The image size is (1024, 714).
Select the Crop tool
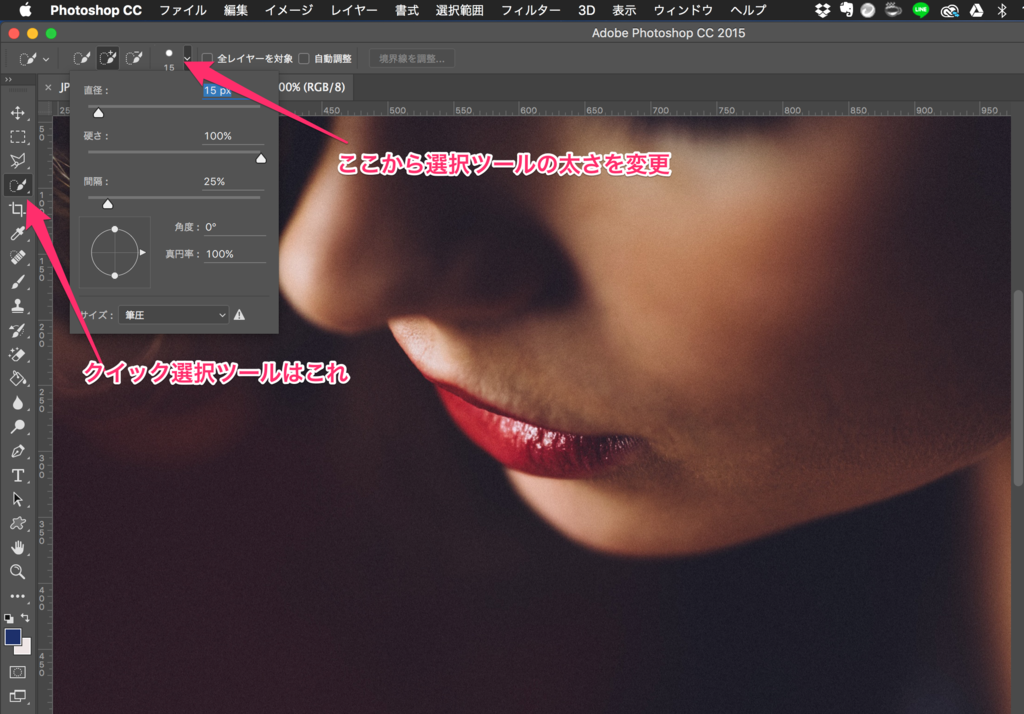point(18,210)
